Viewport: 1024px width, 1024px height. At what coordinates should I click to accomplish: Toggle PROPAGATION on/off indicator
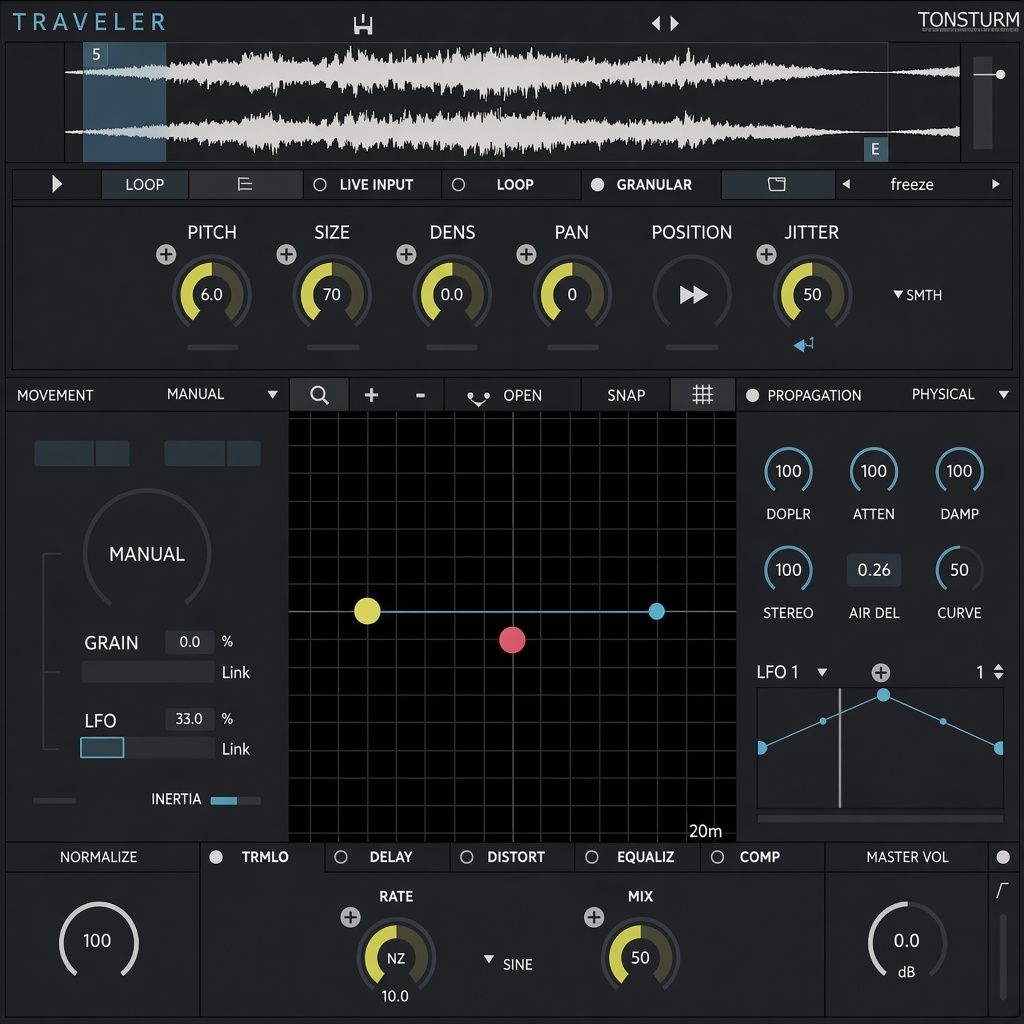pyautogui.click(x=752, y=395)
